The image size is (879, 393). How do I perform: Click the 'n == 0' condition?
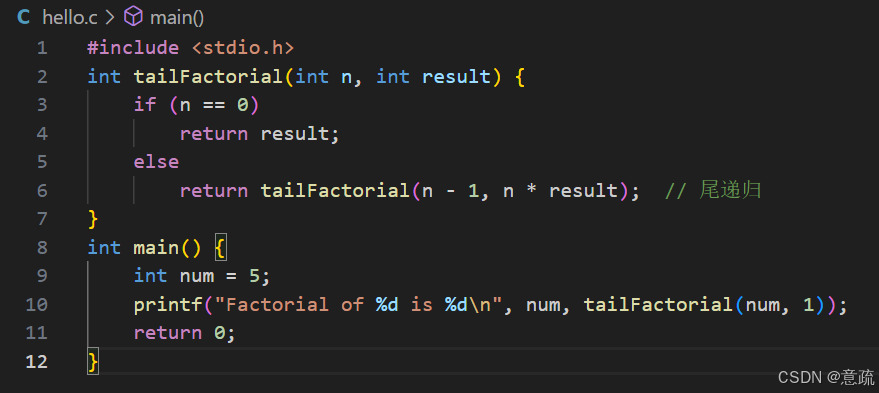pyautogui.click(x=214, y=105)
